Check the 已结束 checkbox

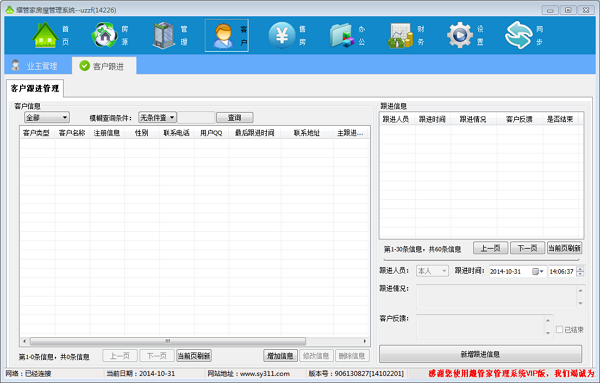coord(559,329)
